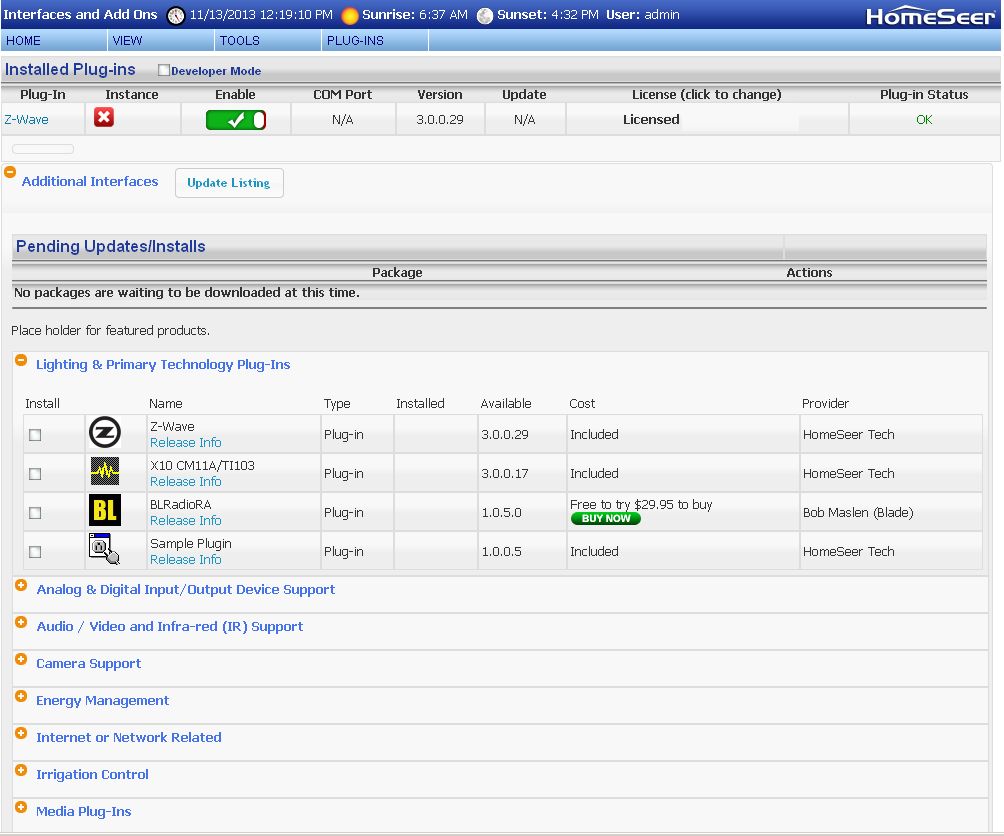Click the COM Port column header

click(x=343, y=94)
